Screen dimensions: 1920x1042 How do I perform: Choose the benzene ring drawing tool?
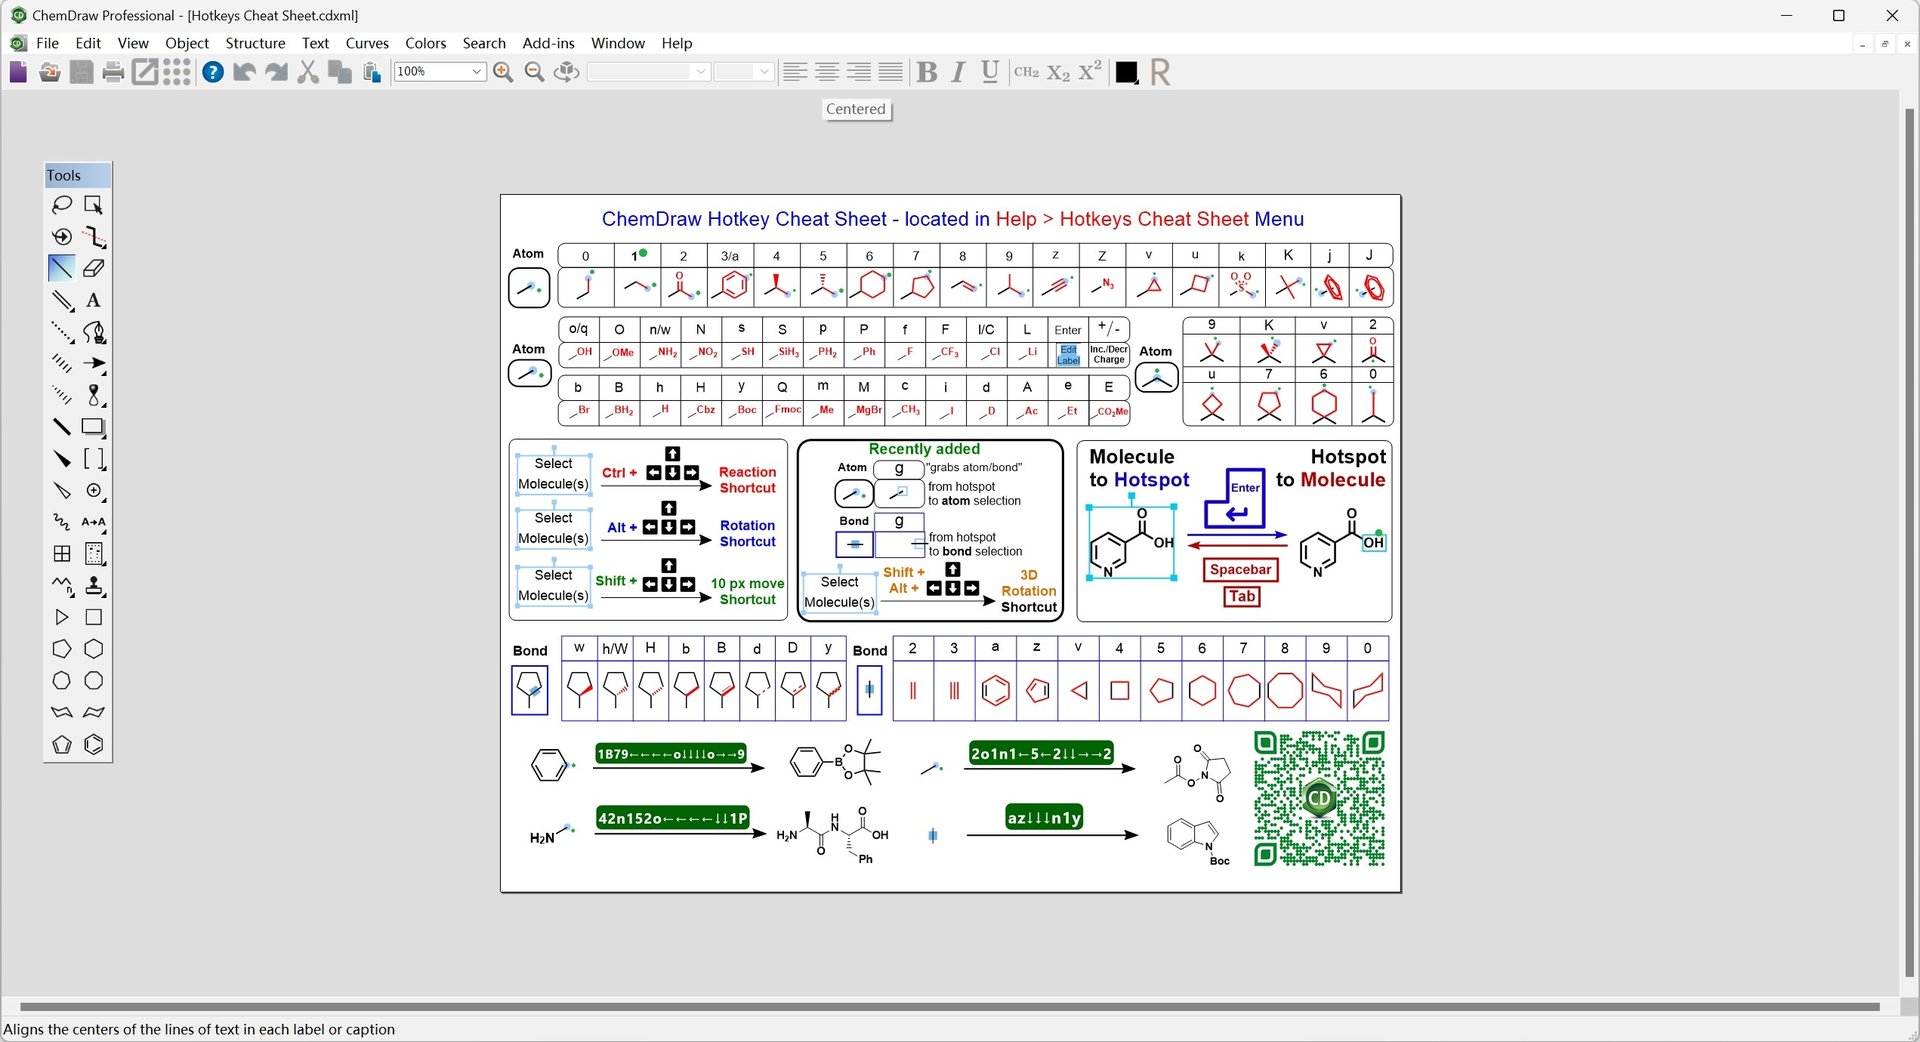tap(93, 744)
